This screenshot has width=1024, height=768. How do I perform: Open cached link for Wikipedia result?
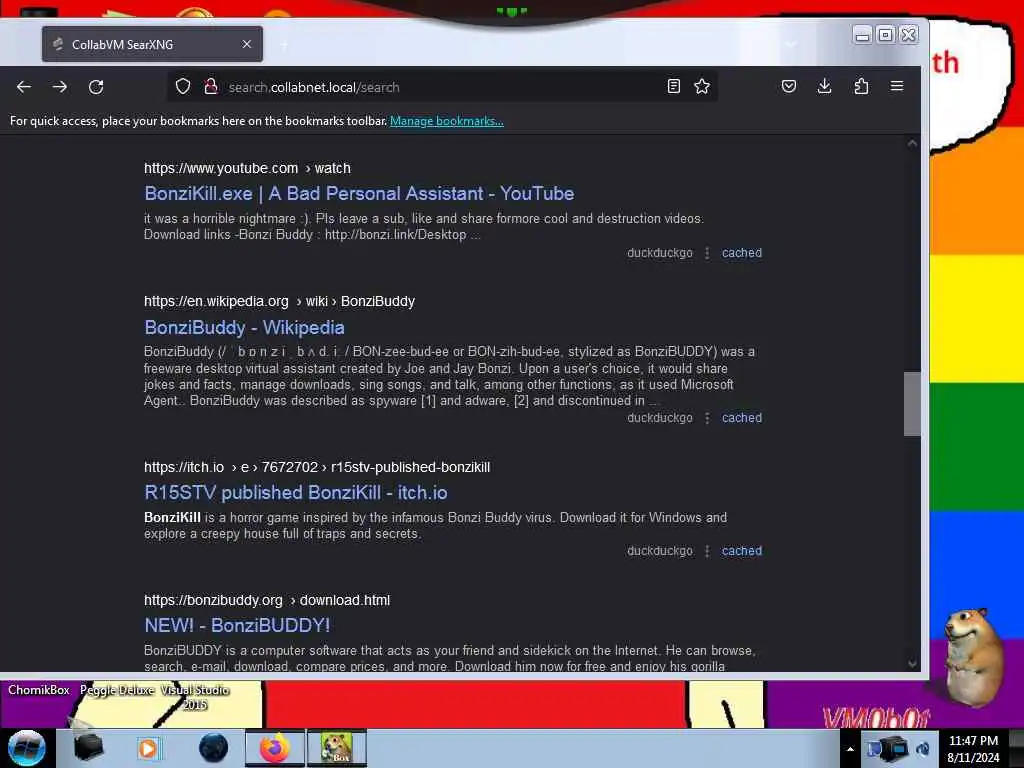coord(742,418)
